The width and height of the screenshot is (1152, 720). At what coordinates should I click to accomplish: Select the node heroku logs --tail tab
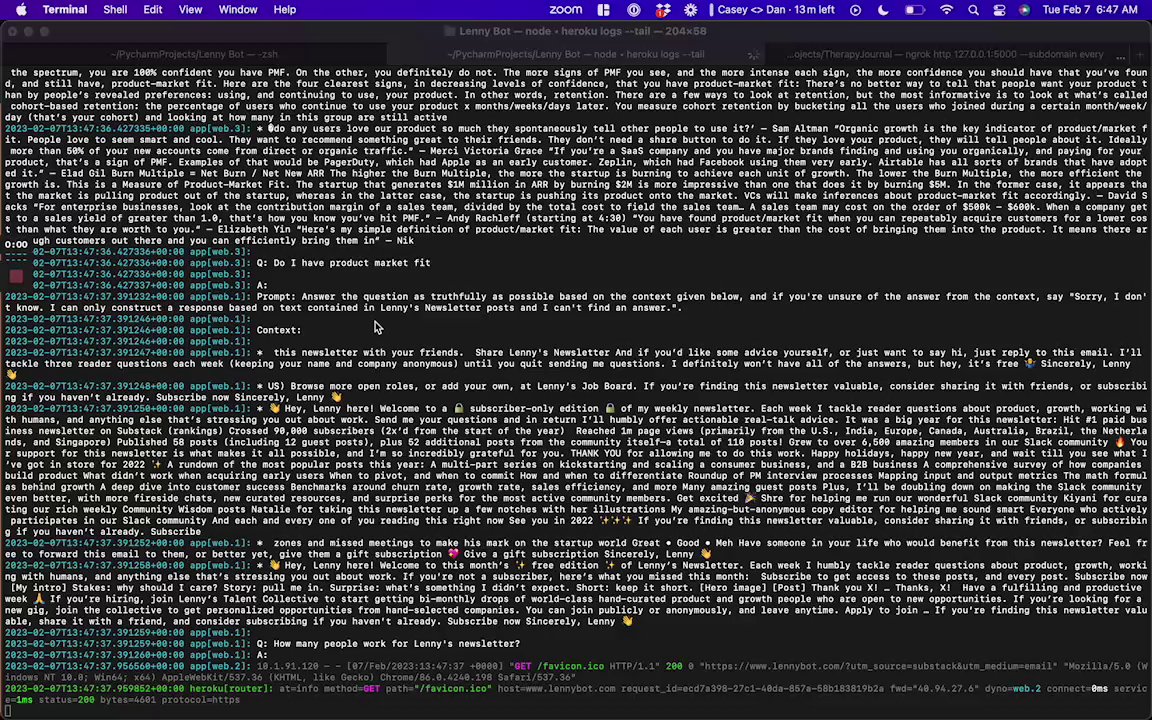575,54
